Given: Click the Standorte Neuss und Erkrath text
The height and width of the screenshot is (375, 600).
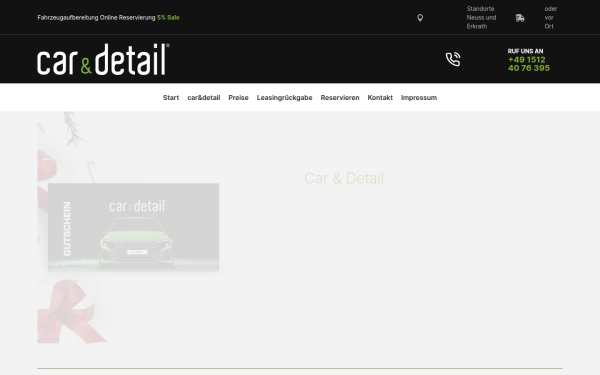Looking at the screenshot, I should [481, 18].
